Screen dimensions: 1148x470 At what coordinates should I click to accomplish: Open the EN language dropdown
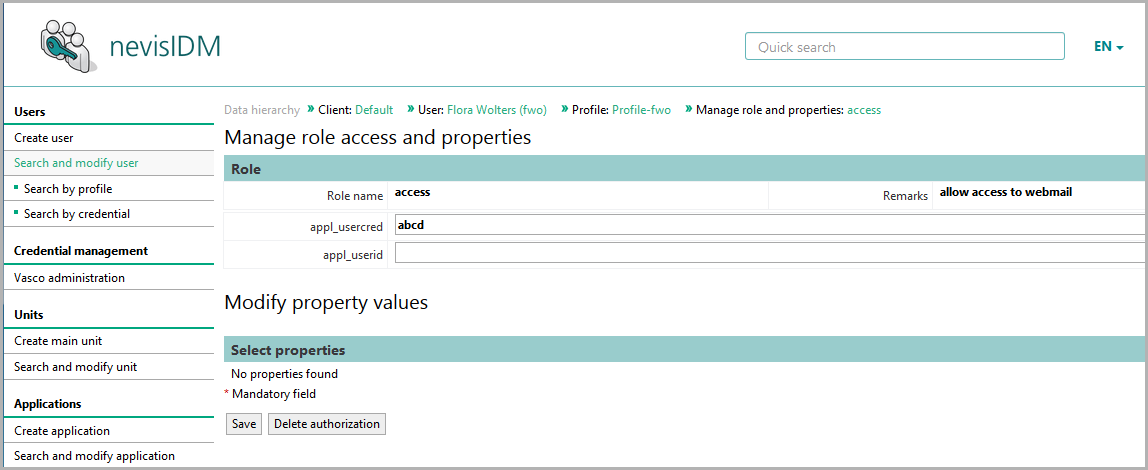(1108, 47)
